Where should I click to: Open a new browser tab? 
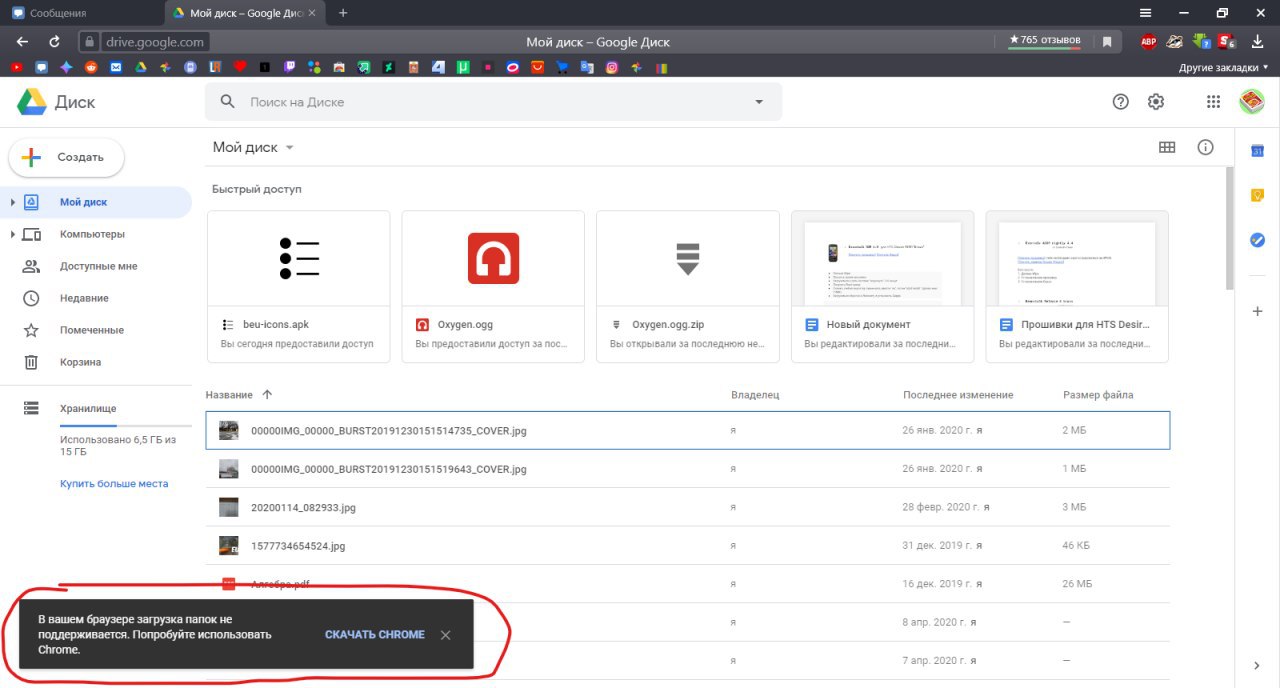pyautogui.click(x=343, y=13)
